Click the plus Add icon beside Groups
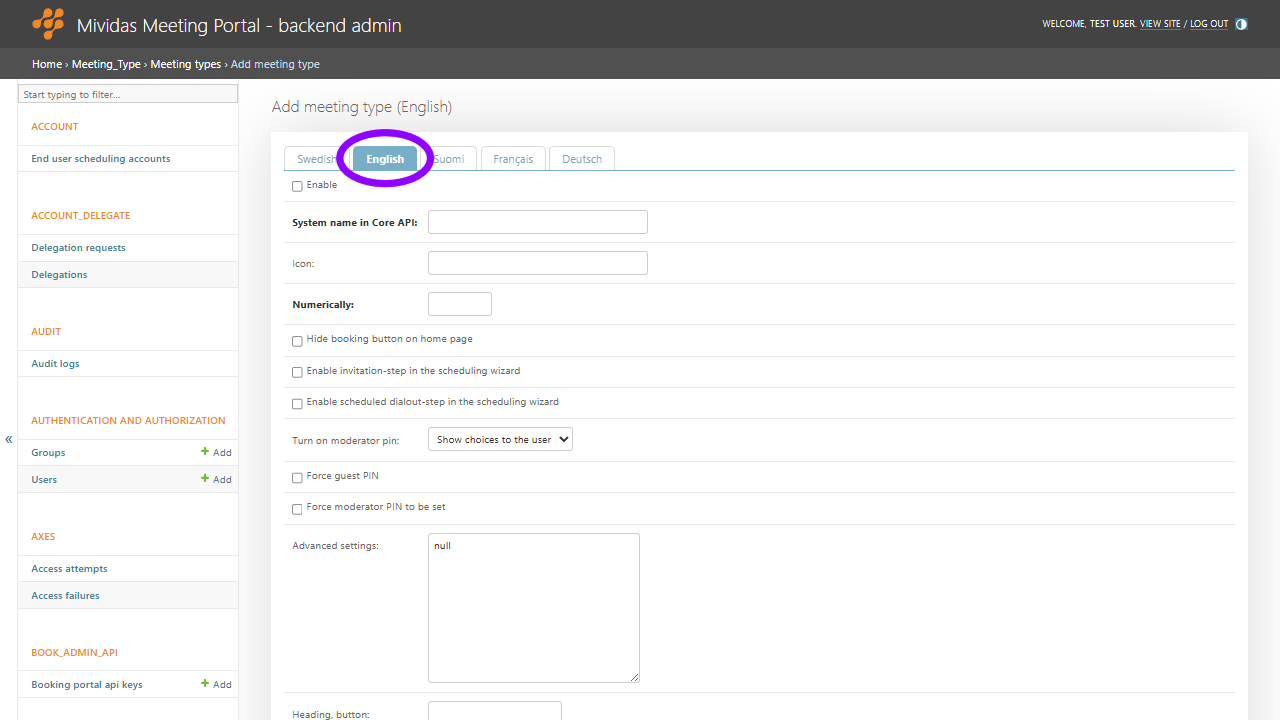This screenshot has height=720, width=1280. 216,452
